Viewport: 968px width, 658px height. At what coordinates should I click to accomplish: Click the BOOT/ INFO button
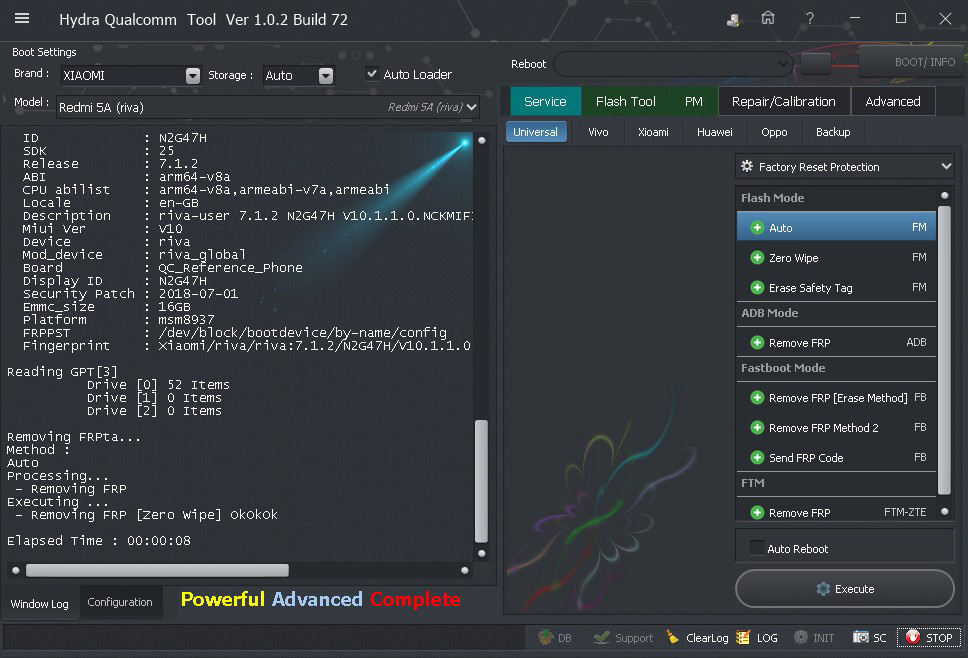point(911,62)
